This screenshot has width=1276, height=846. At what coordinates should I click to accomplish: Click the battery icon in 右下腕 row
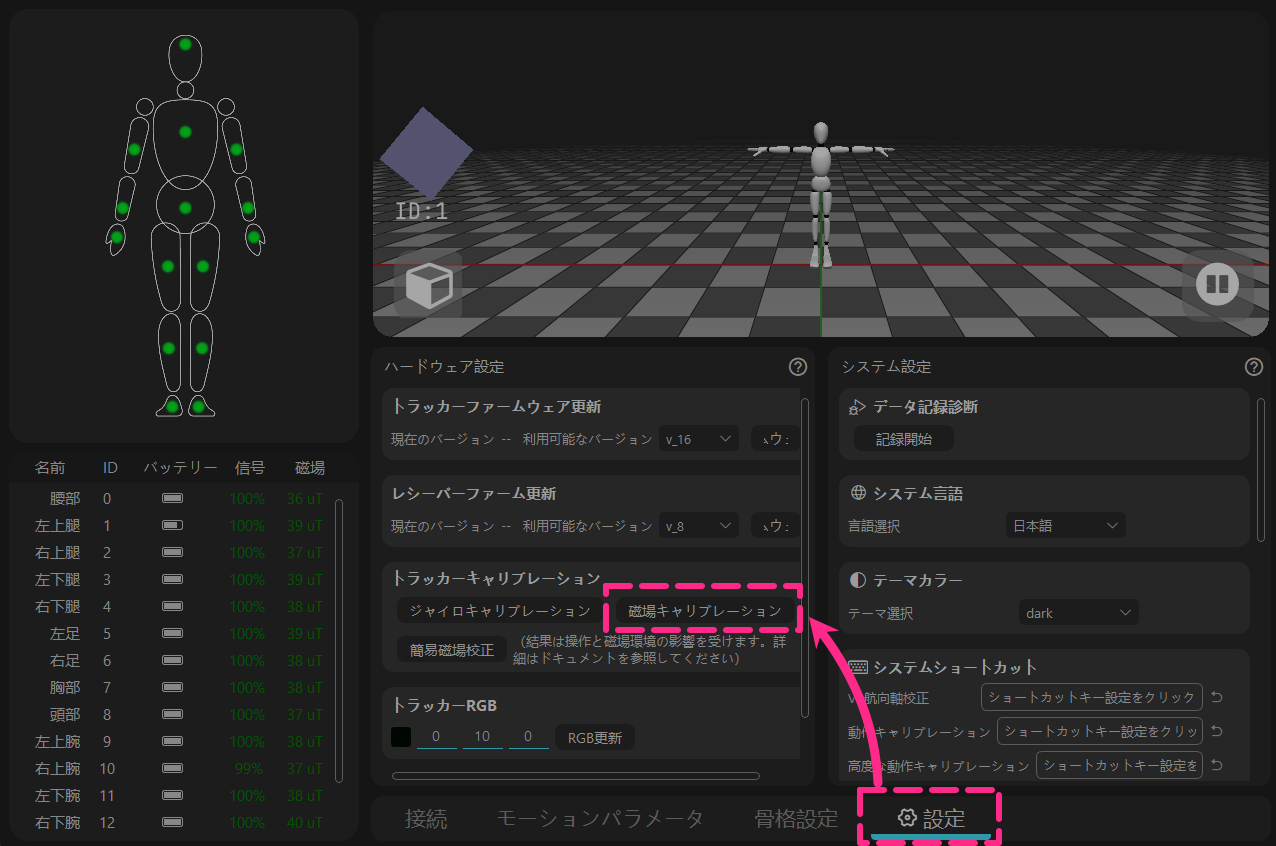click(x=172, y=822)
